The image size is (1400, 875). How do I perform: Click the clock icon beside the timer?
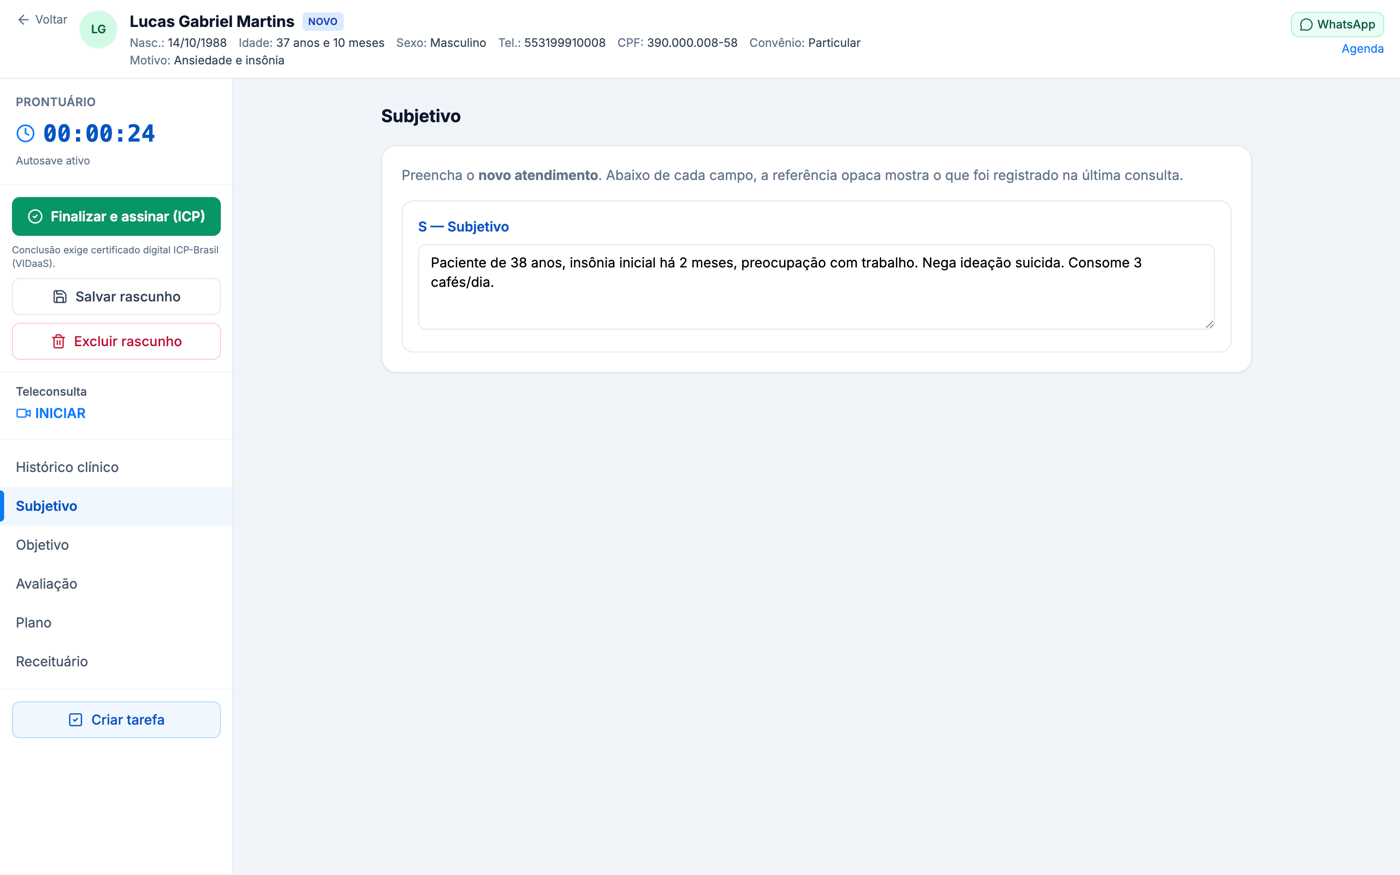(x=26, y=133)
